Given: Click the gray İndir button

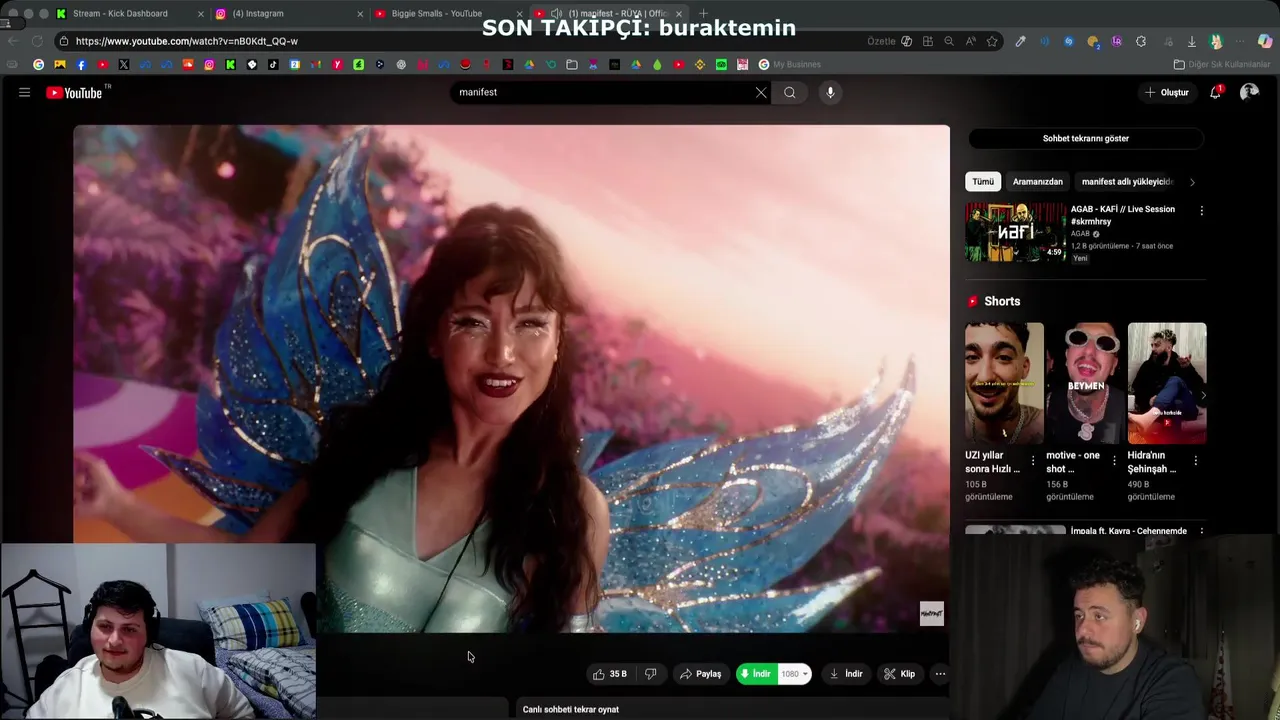Looking at the screenshot, I should (x=846, y=674).
